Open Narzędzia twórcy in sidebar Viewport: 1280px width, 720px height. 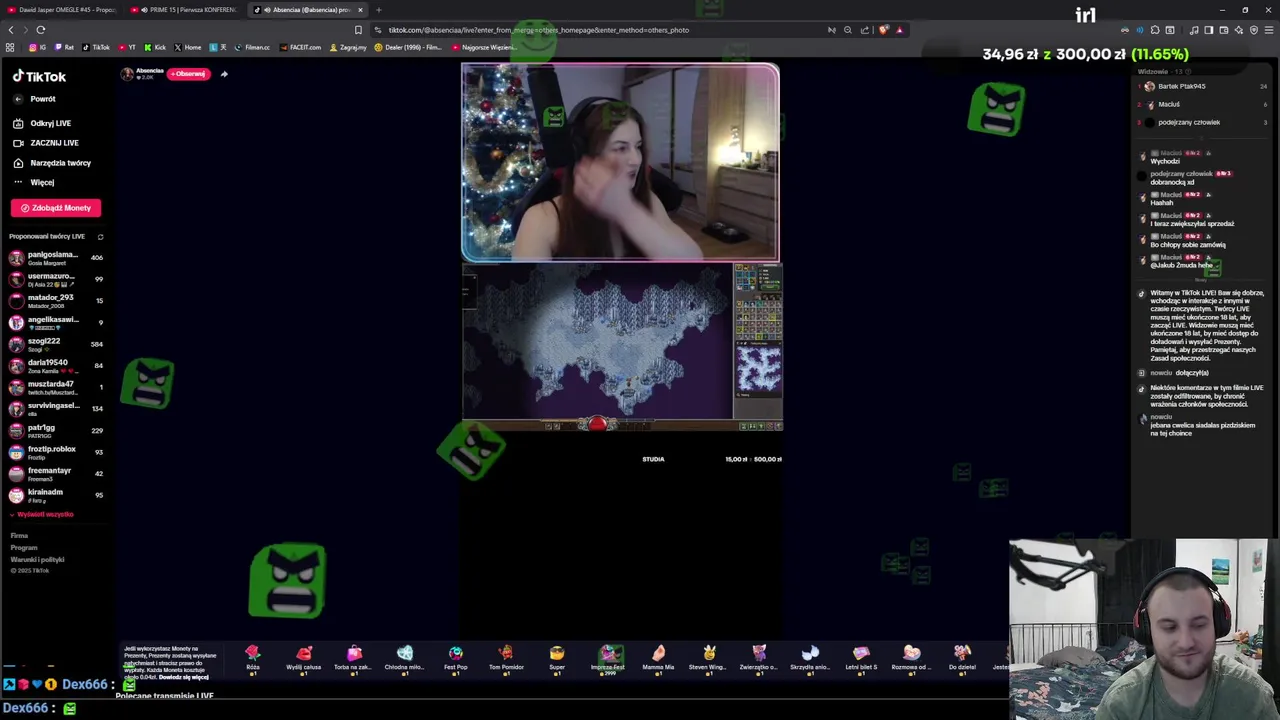tap(52, 163)
